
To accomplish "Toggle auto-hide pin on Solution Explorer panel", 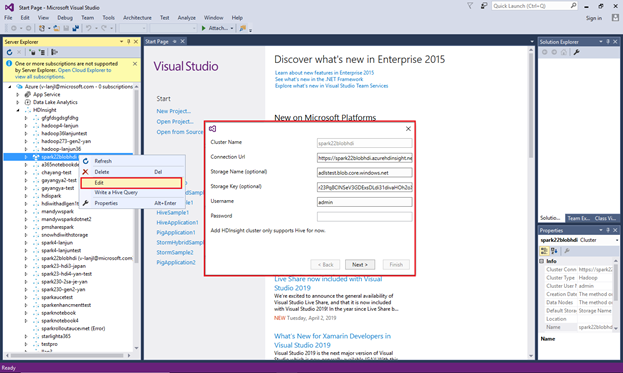I will click(x=608, y=41).
